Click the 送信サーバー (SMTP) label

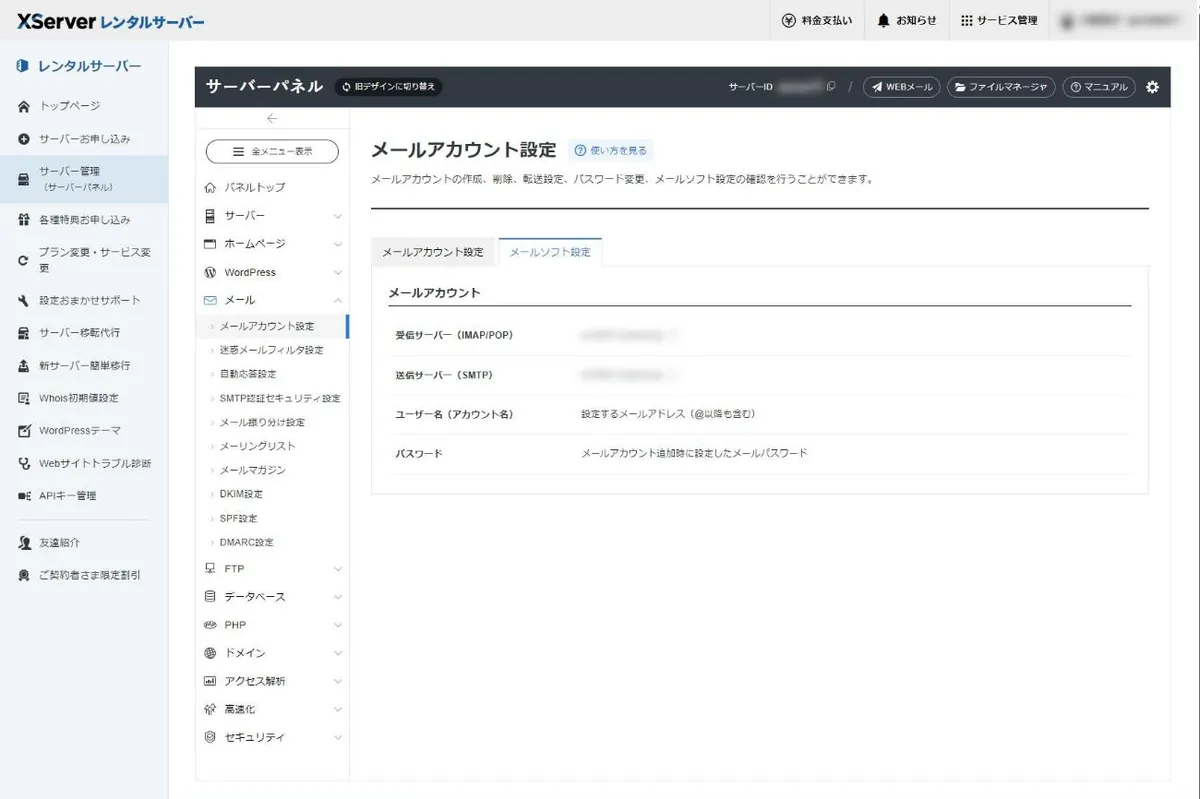click(444, 375)
